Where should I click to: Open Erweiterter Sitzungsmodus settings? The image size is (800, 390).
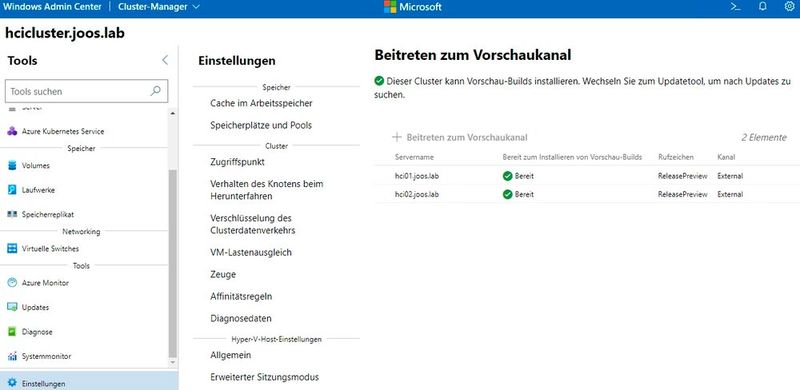tap(265, 377)
